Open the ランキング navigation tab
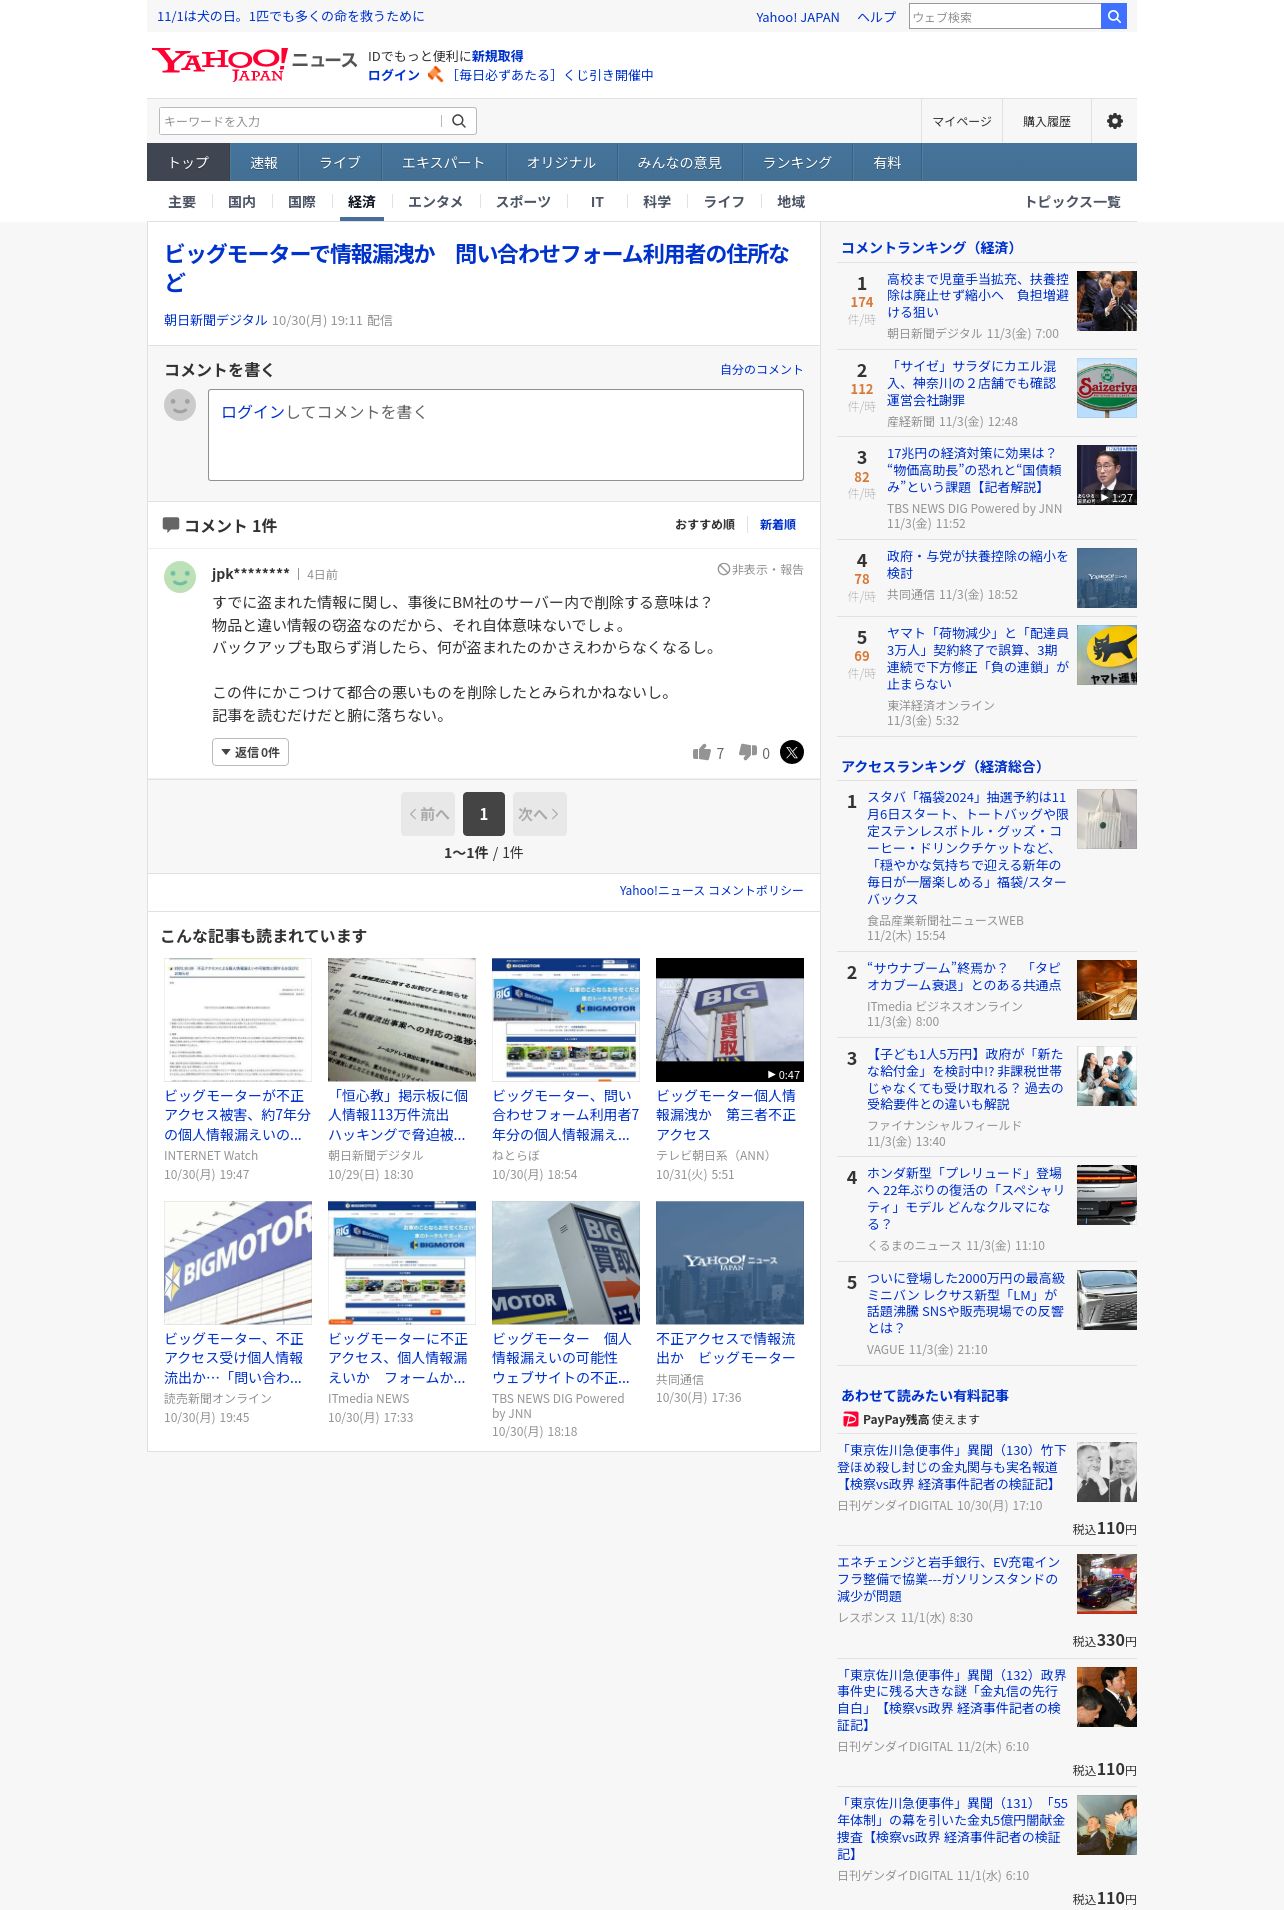The image size is (1284, 1910). [797, 162]
